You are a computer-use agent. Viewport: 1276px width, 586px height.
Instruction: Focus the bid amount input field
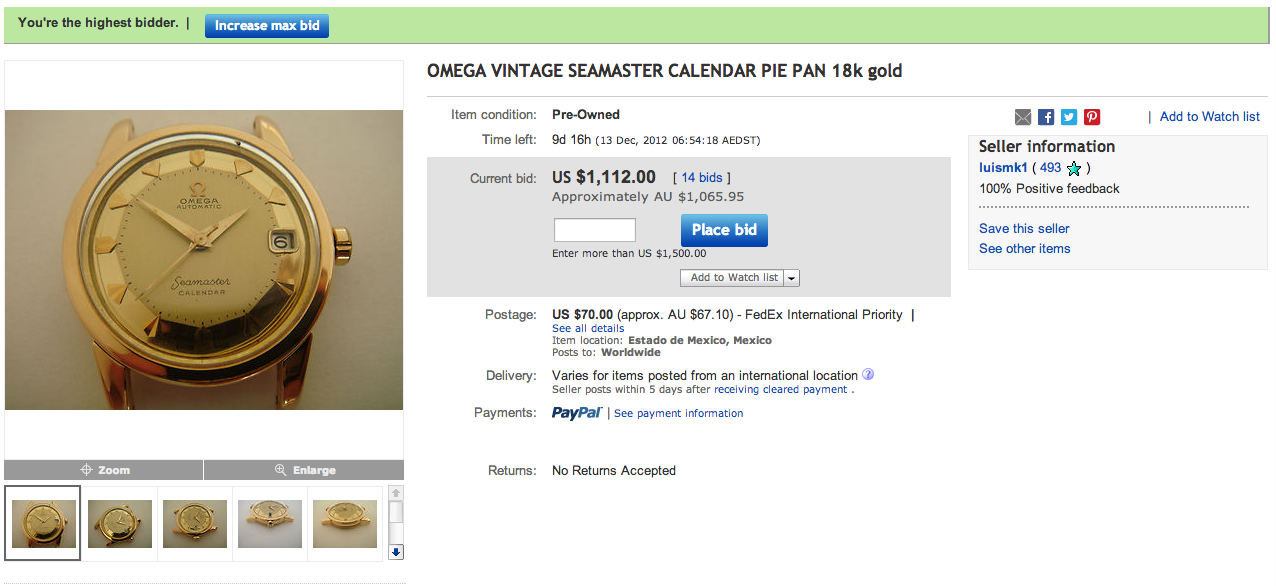click(x=594, y=230)
